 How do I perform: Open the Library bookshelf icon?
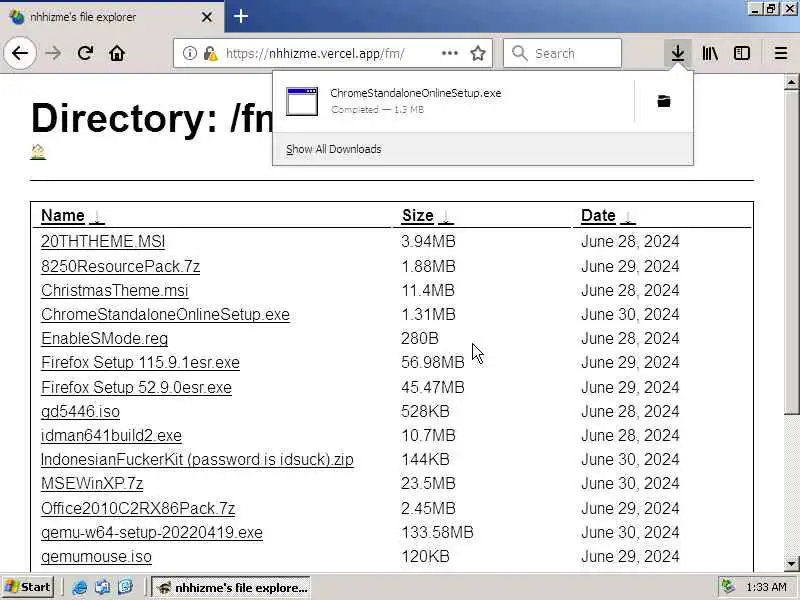click(x=710, y=53)
